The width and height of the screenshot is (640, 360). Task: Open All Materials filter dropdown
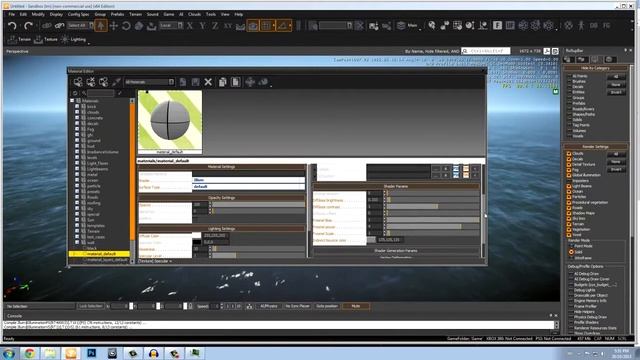[x=149, y=82]
